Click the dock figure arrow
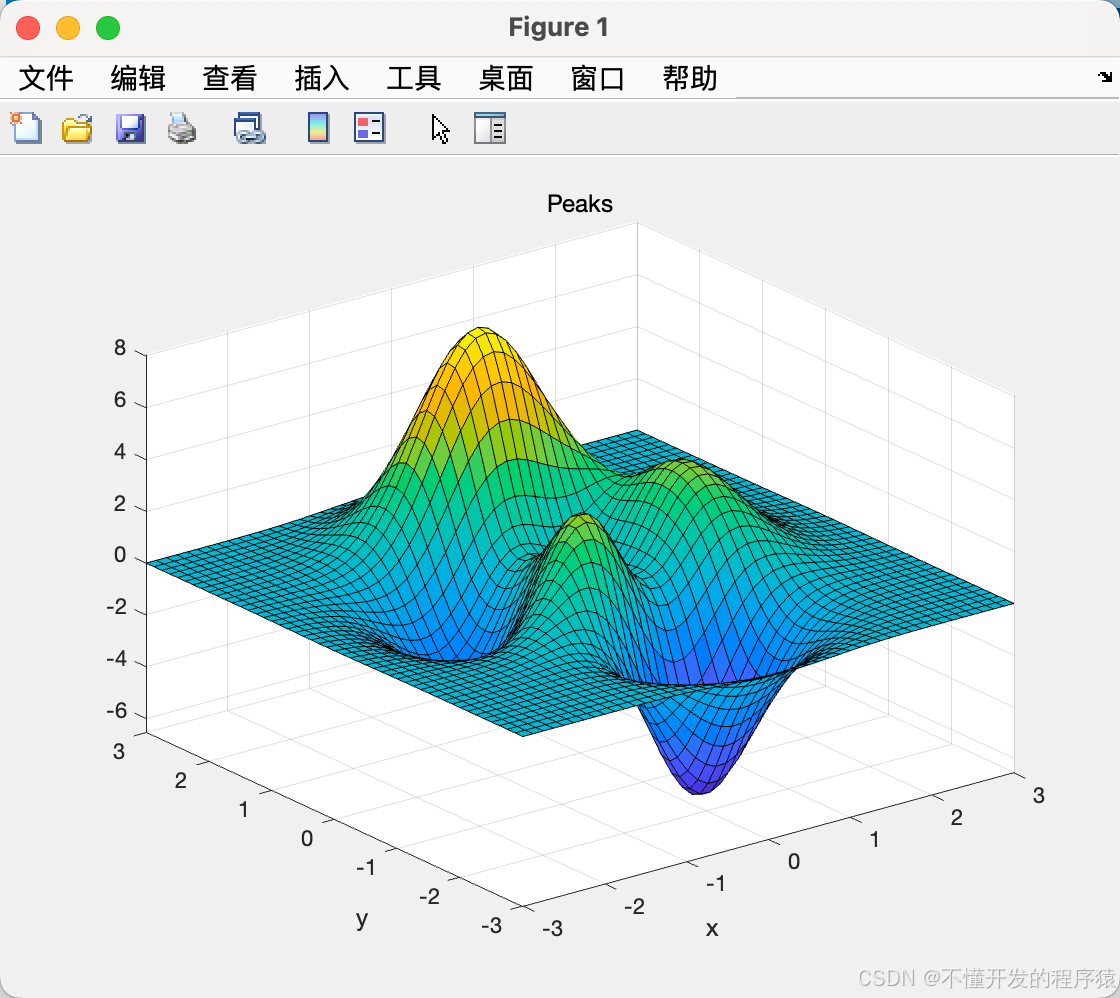The image size is (1120, 998). click(1104, 76)
